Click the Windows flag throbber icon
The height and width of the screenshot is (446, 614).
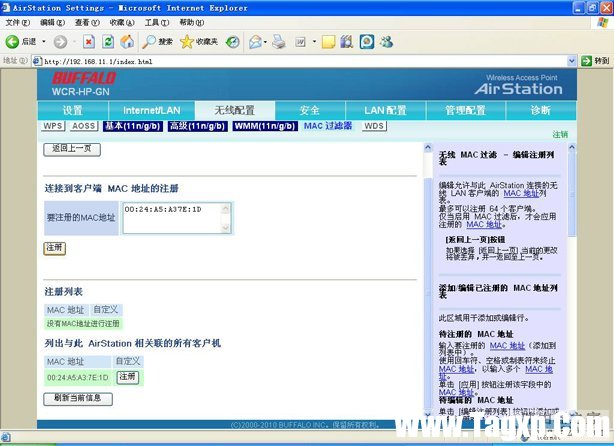point(602,23)
